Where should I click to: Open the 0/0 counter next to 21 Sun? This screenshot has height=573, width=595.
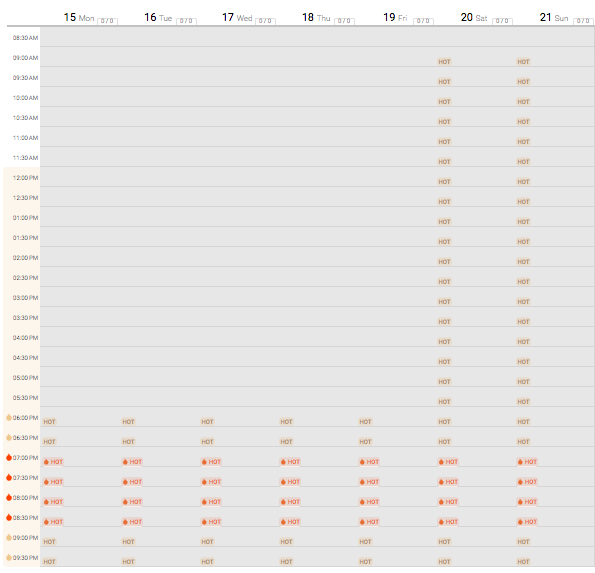[583, 21]
